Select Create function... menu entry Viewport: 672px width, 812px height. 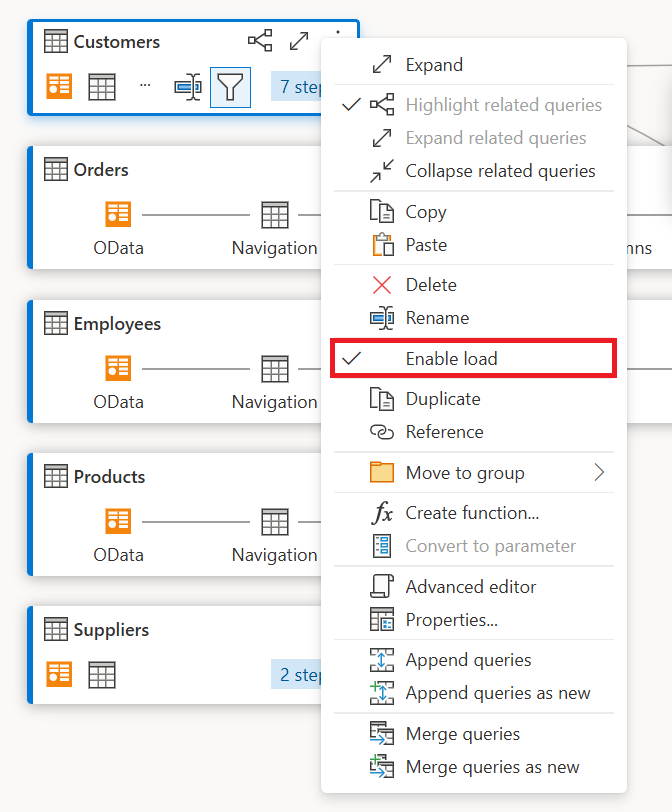[474, 513]
